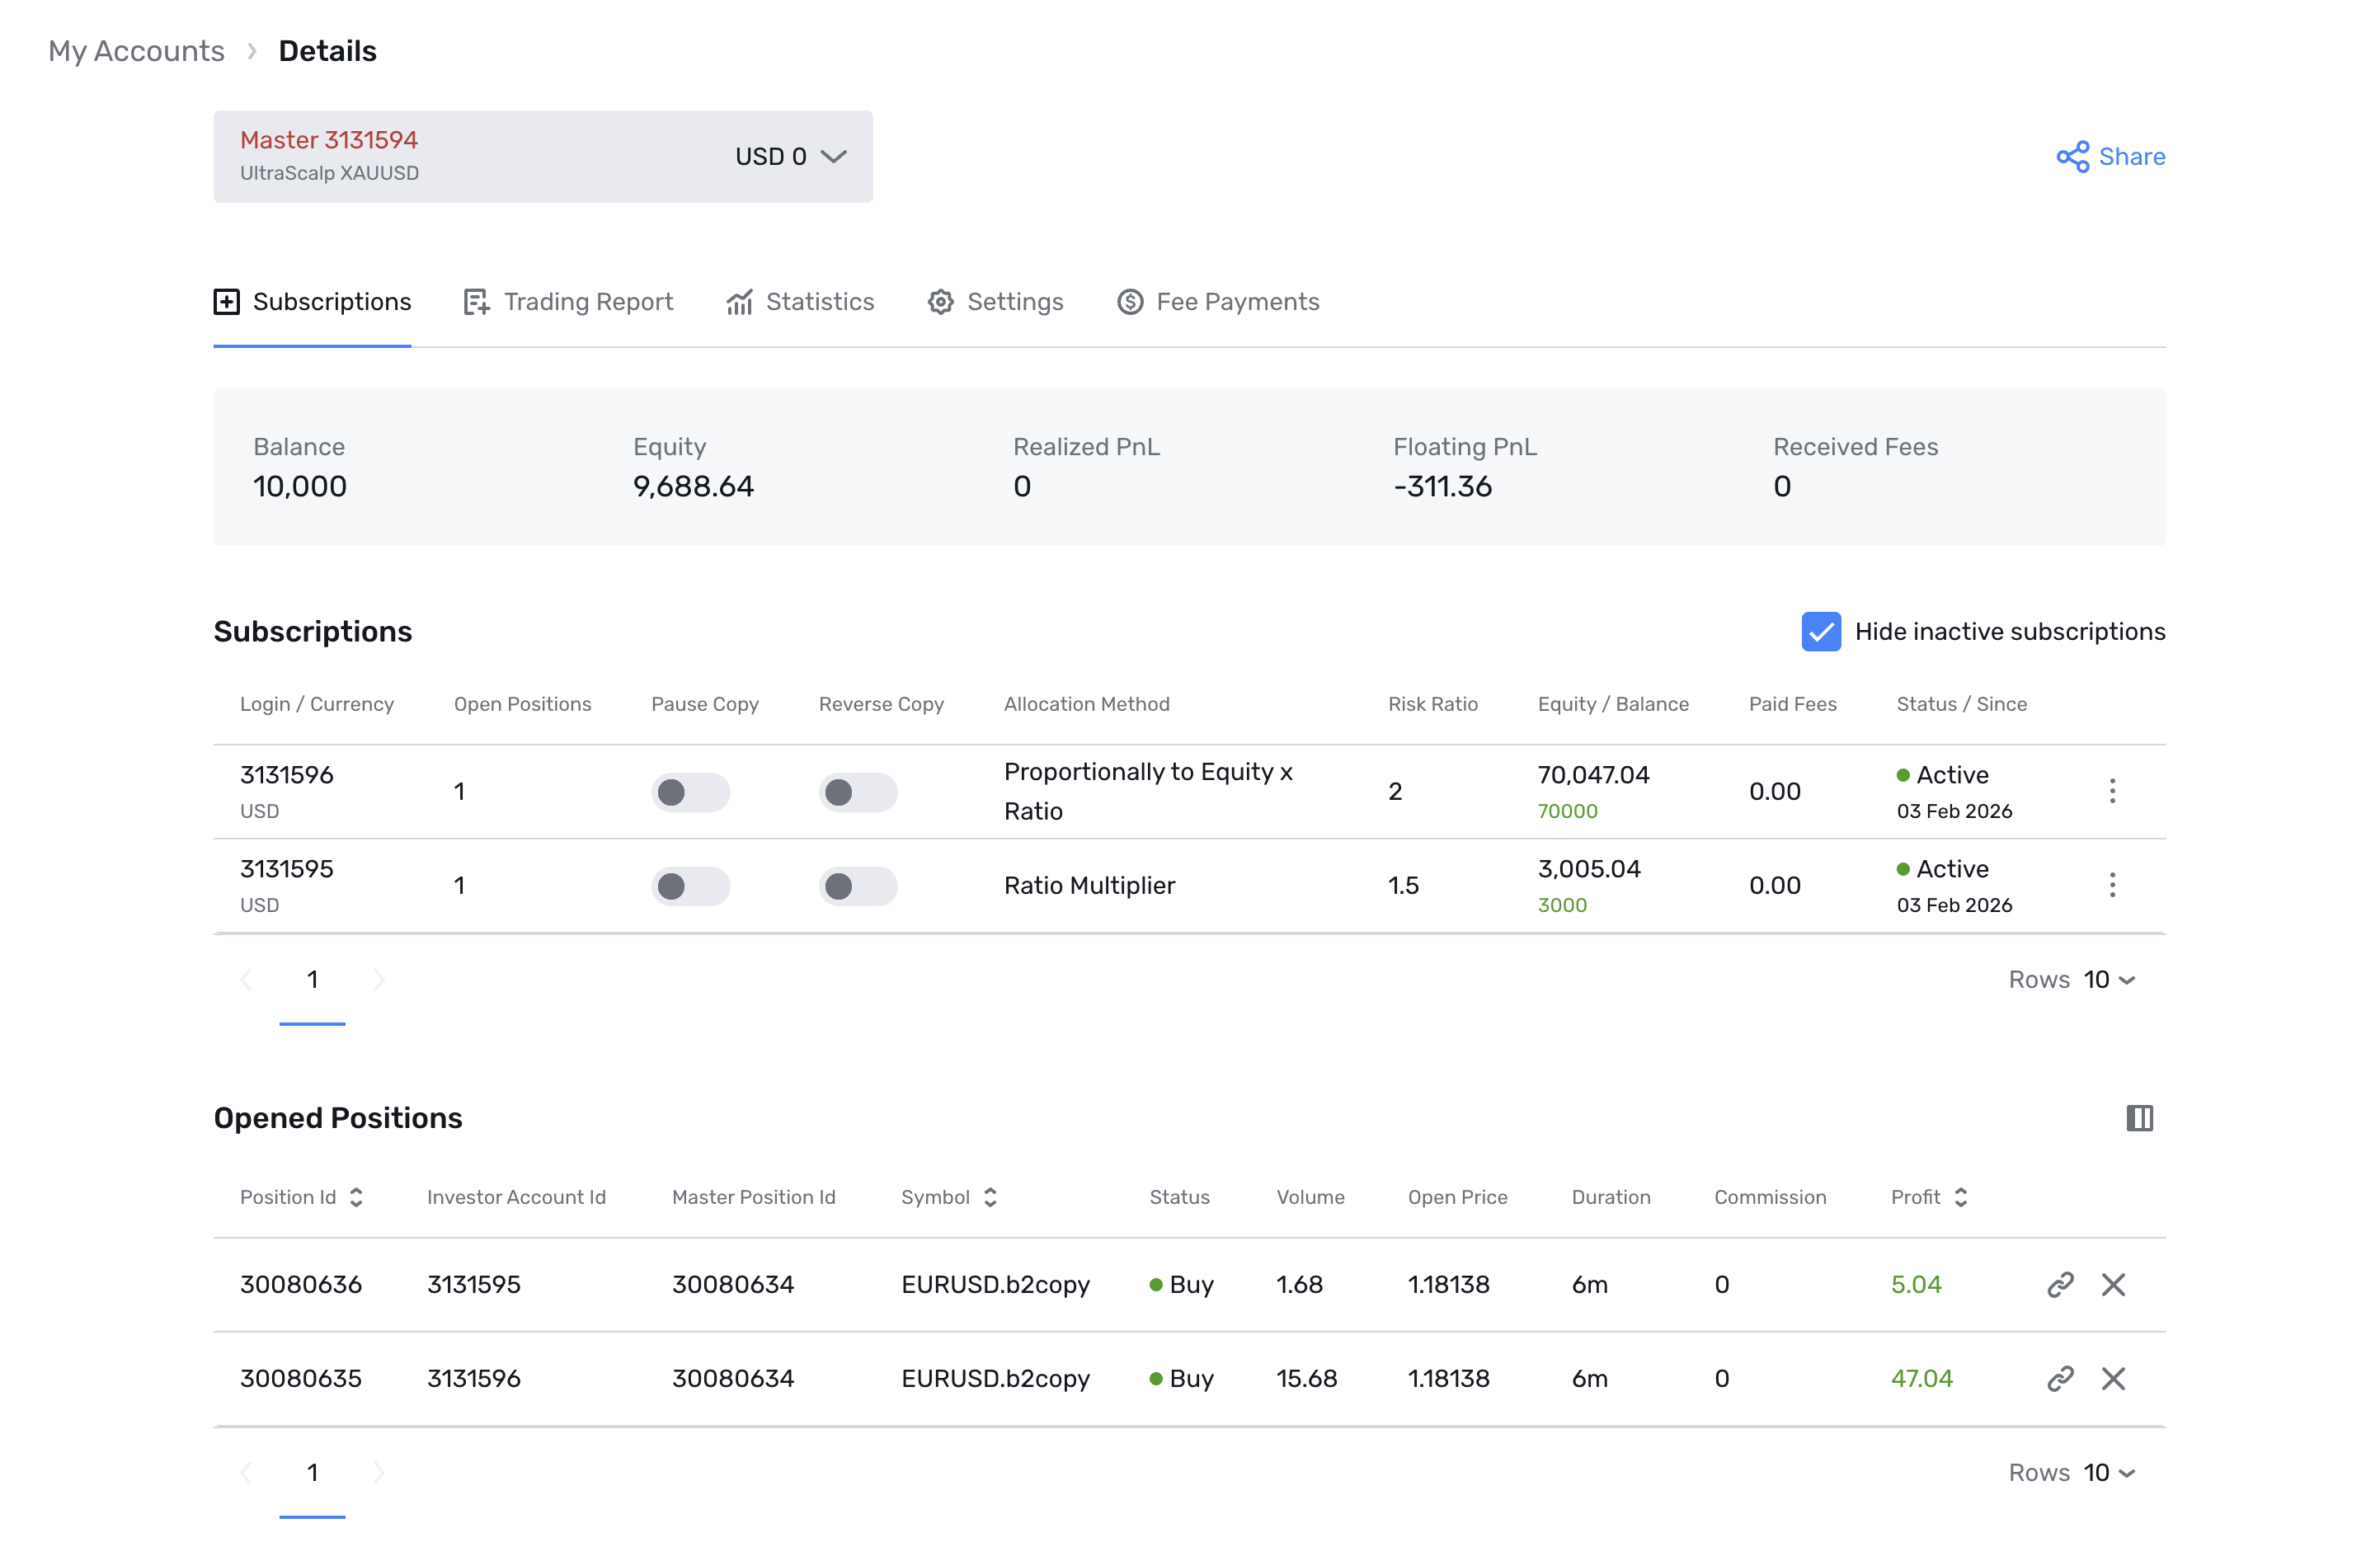Viewport: 2380px width, 1542px height.
Task: Uncheck Hide inactive subscriptions checkbox
Action: pyautogui.click(x=1821, y=632)
